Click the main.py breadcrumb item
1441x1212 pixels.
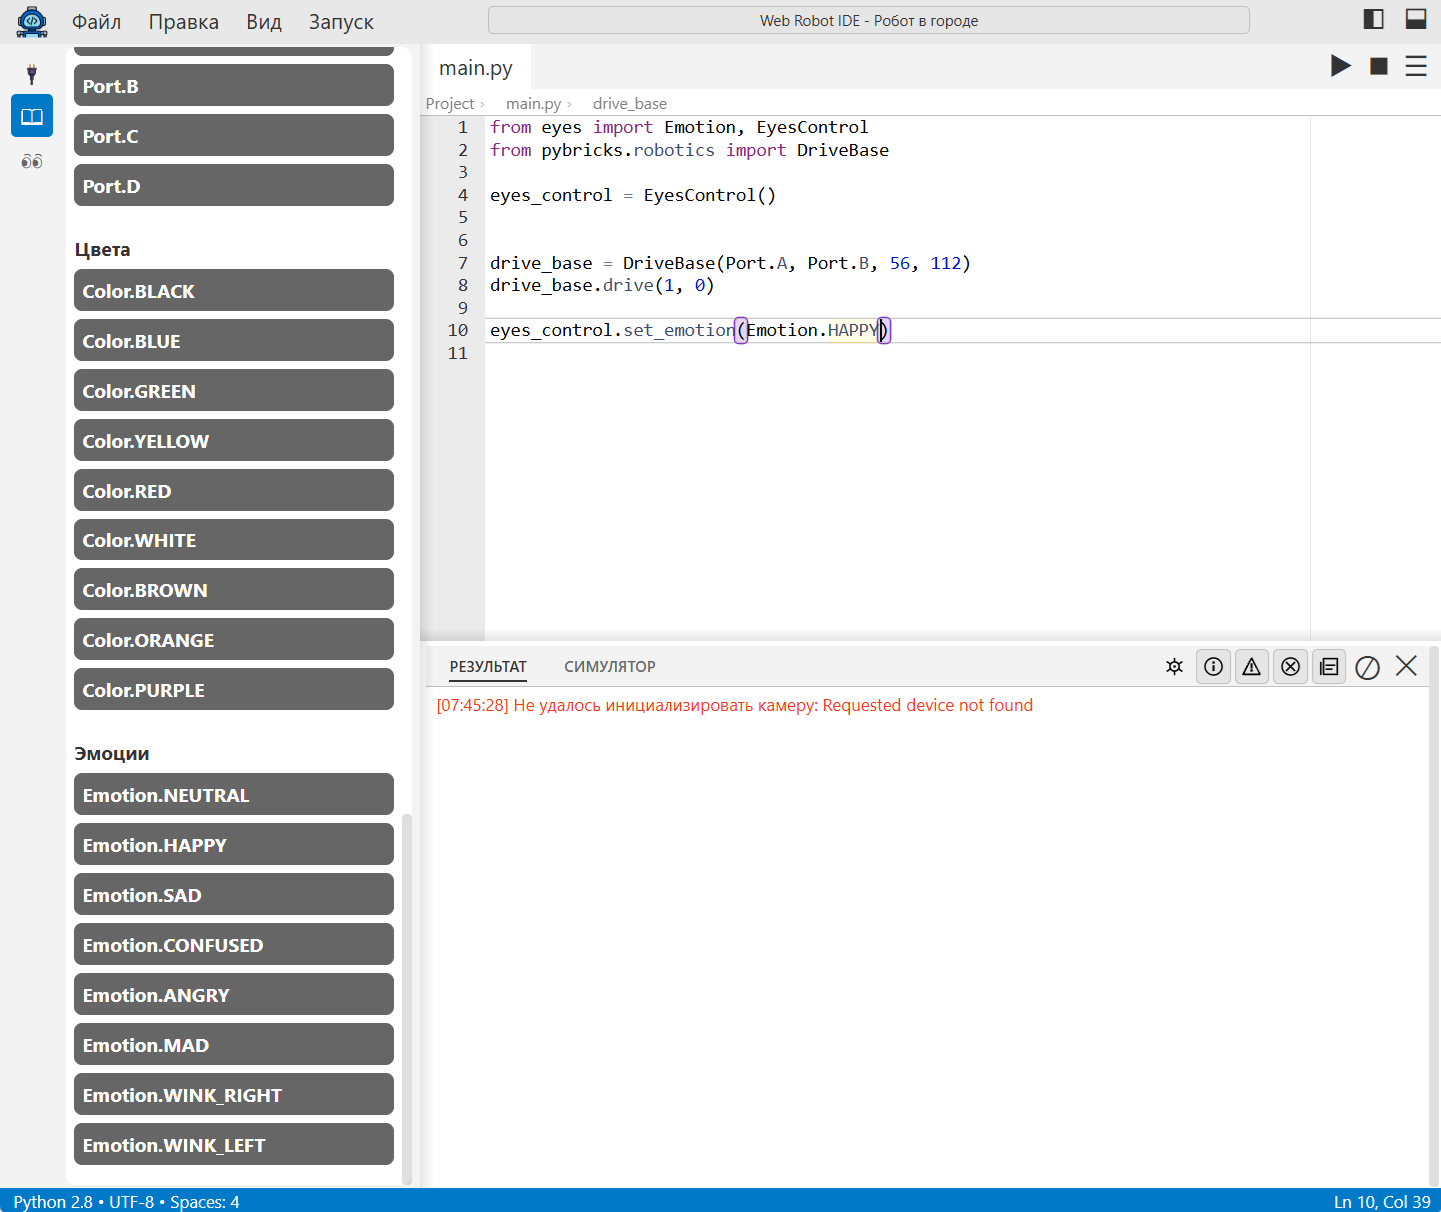pyautogui.click(x=533, y=103)
